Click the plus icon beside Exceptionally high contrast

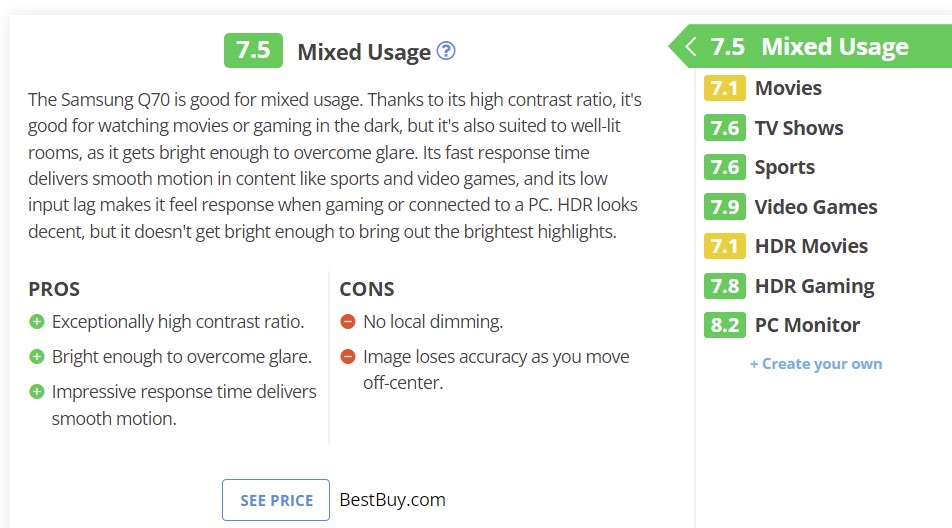point(37,322)
